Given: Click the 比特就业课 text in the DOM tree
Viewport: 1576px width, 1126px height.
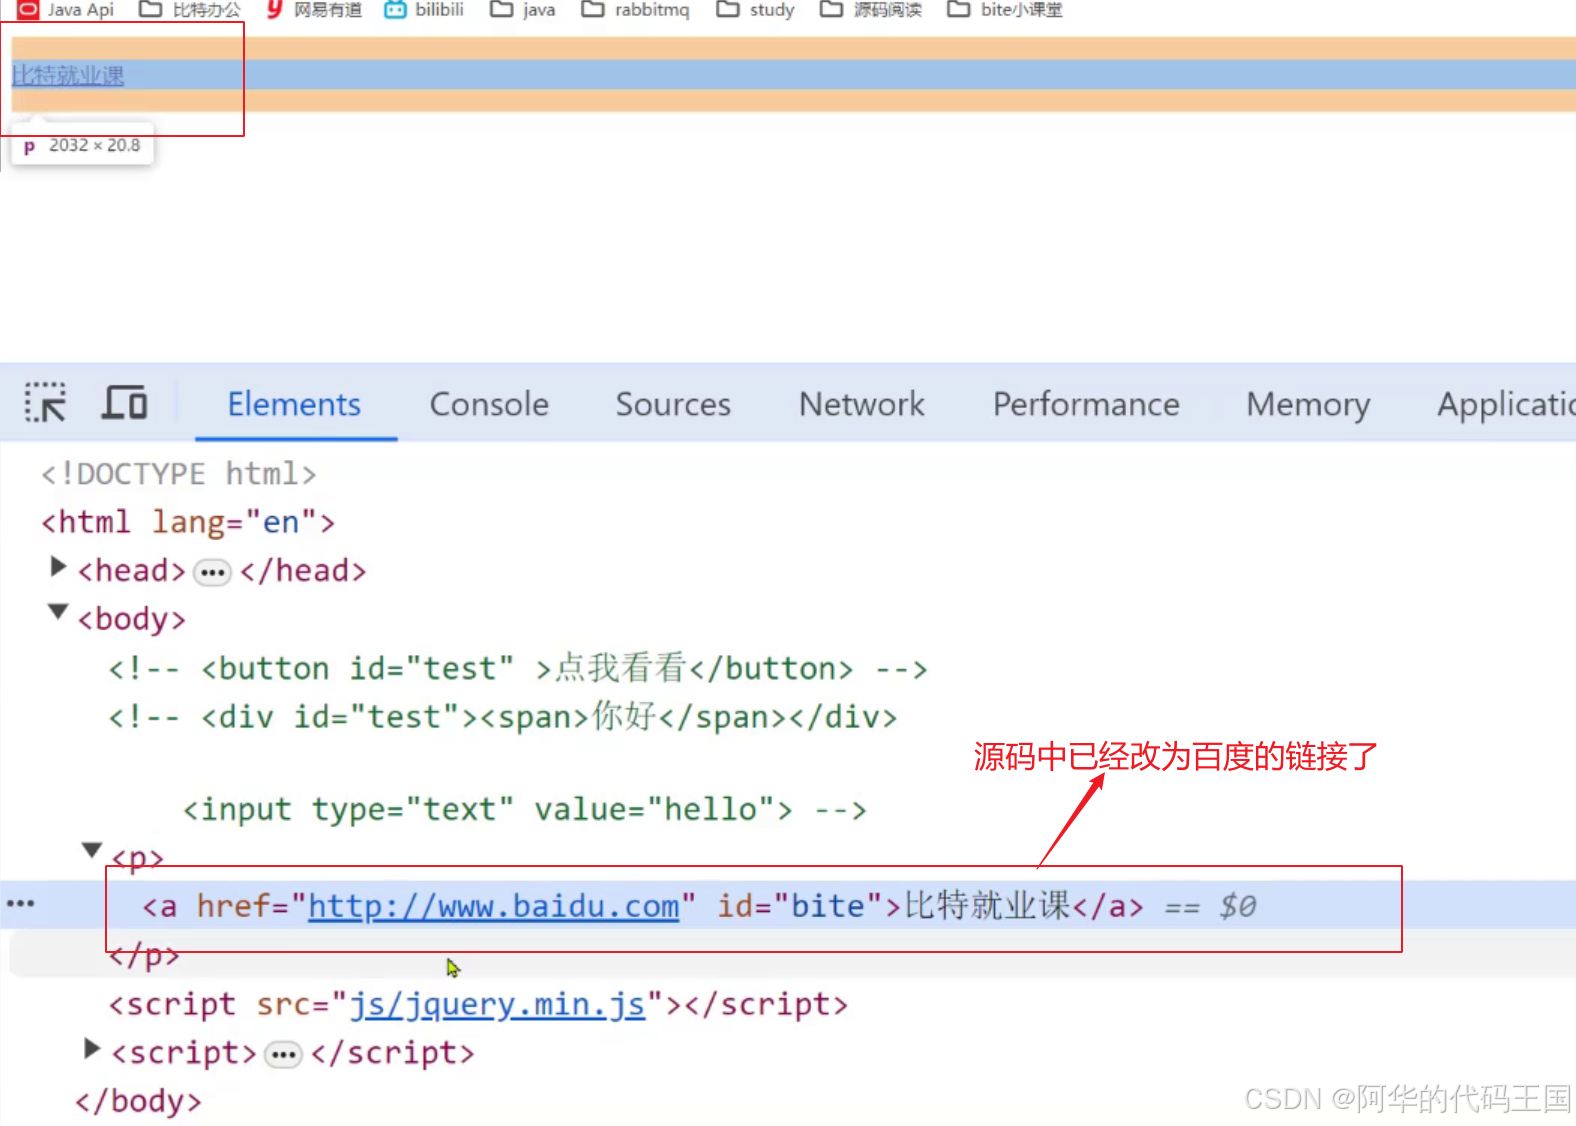Looking at the screenshot, I should click(988, 906).
